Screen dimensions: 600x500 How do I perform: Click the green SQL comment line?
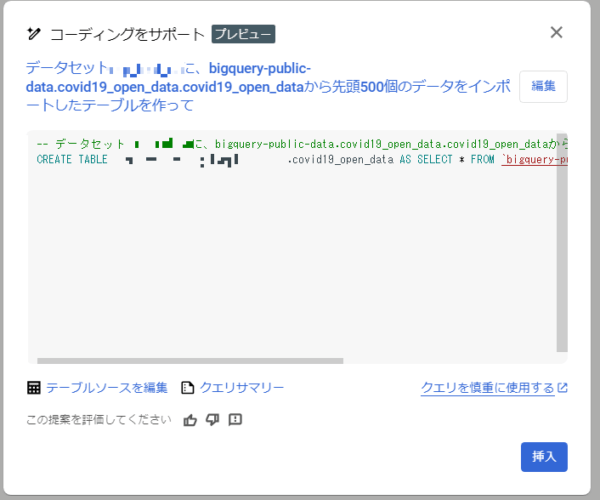(x=302, y=144)
